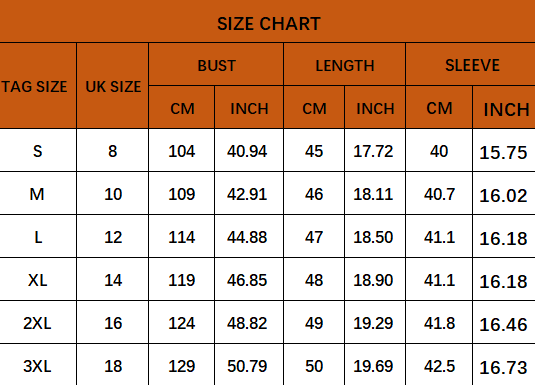Select tag size XL cell
535x385 pixels.
click(x=38, y=279)
